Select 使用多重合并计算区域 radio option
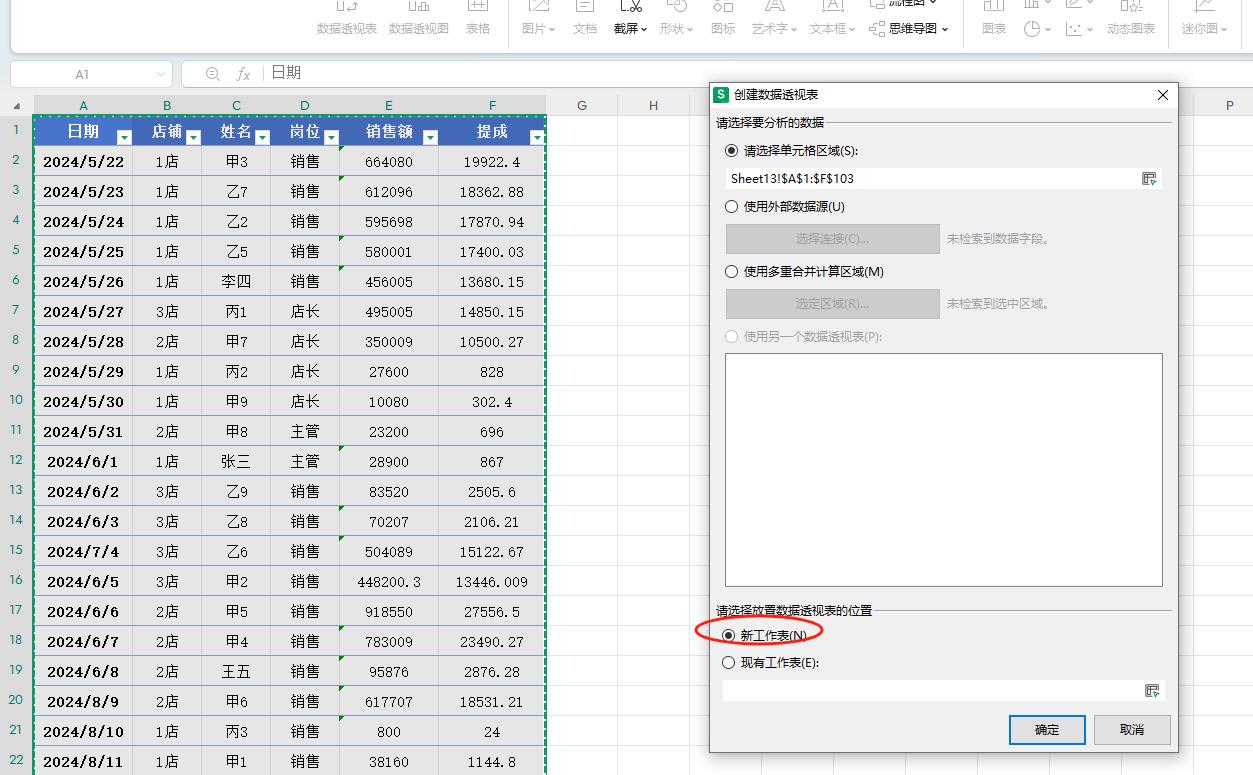1253x775 pixels. tap(731, 272)
